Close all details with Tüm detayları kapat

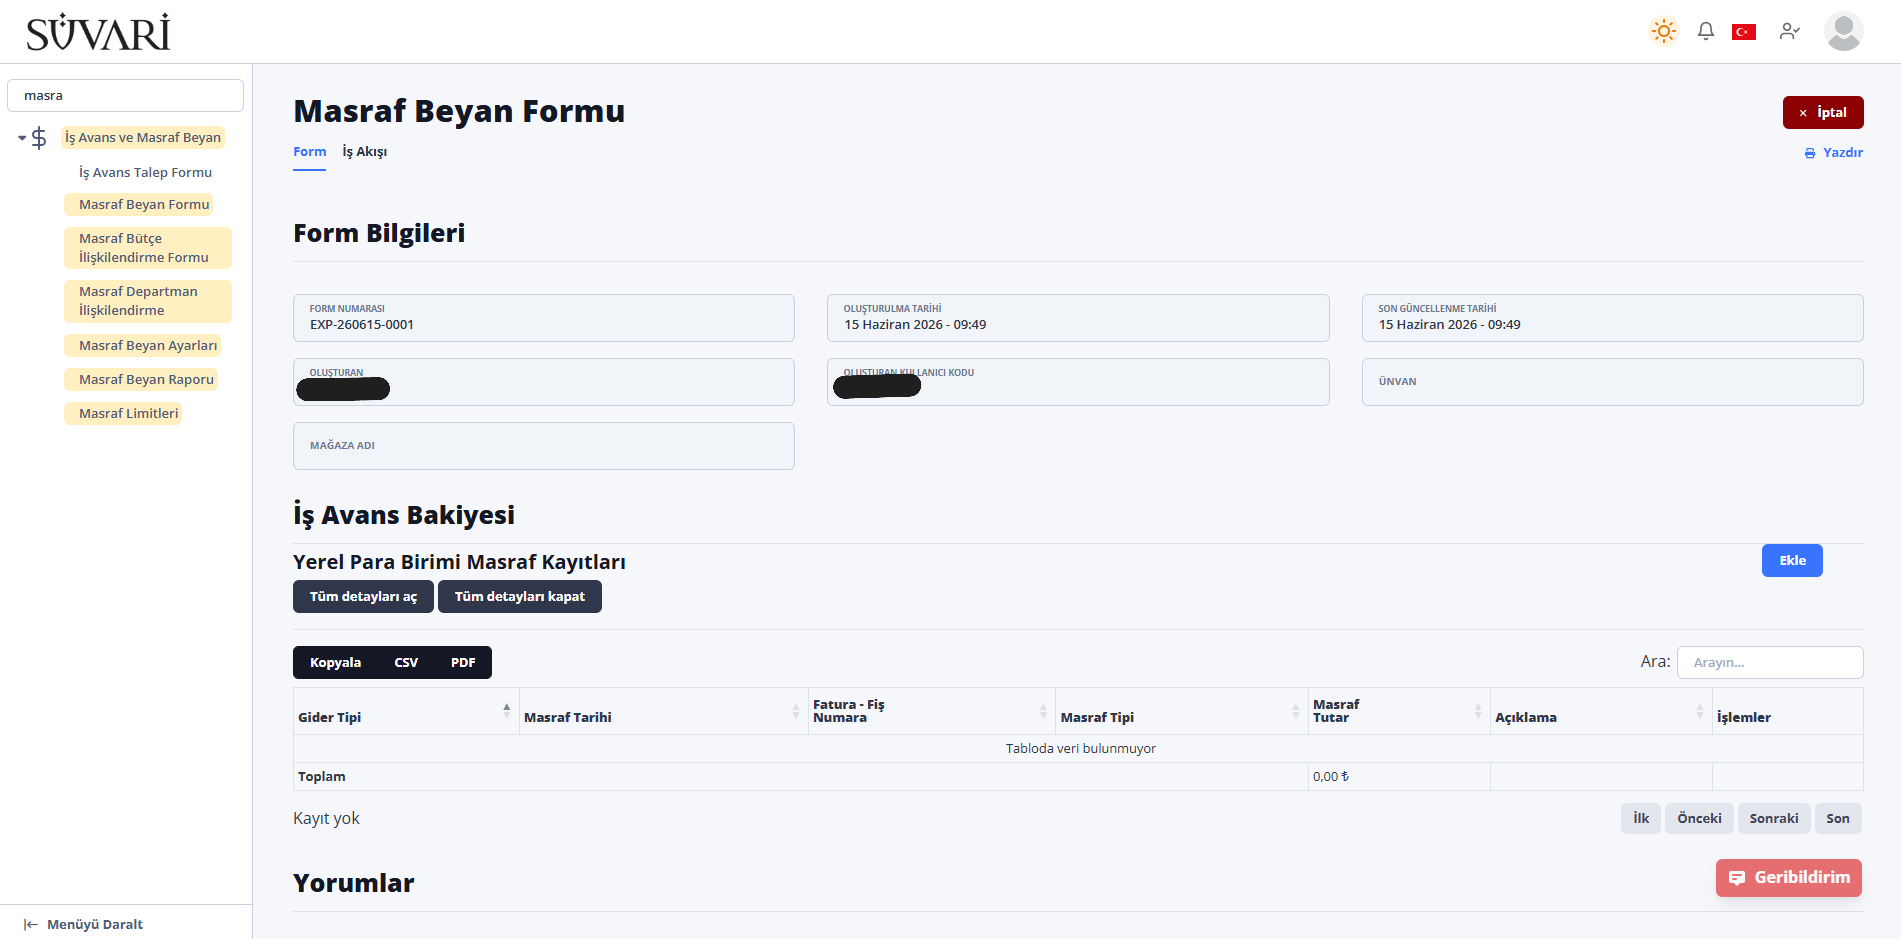click(520, 597)
